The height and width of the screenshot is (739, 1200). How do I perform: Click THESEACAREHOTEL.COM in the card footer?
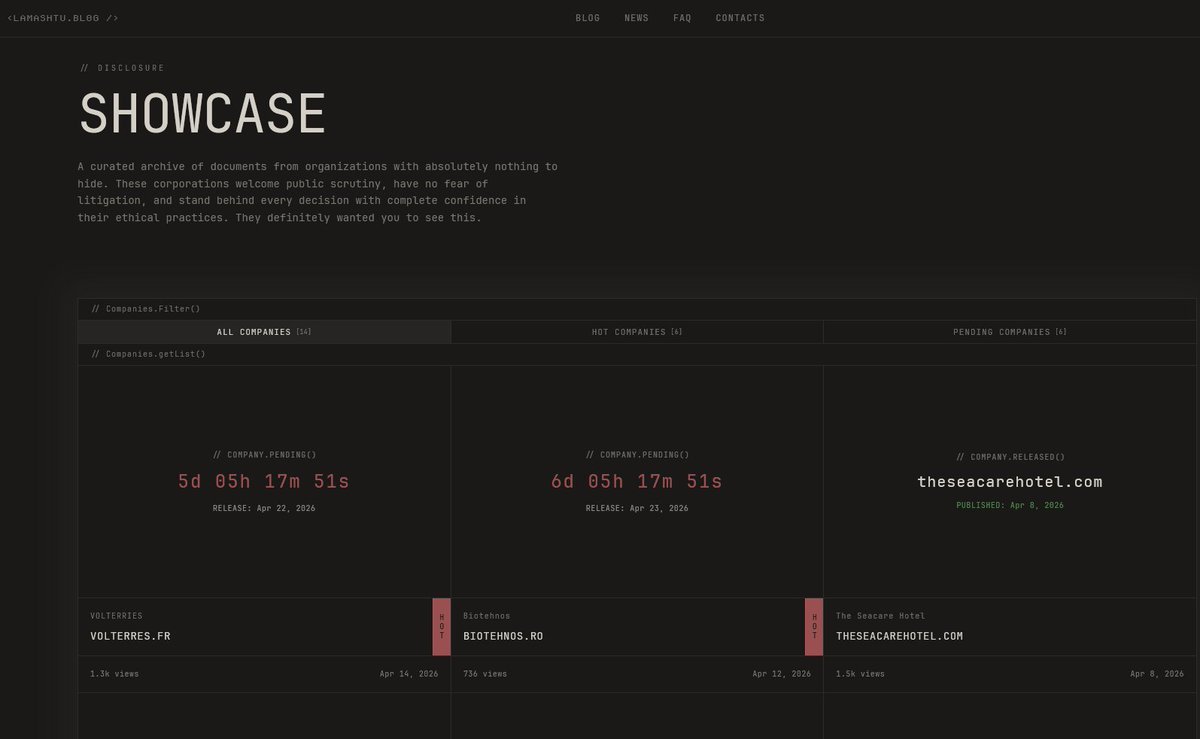[x=899, y=635]
